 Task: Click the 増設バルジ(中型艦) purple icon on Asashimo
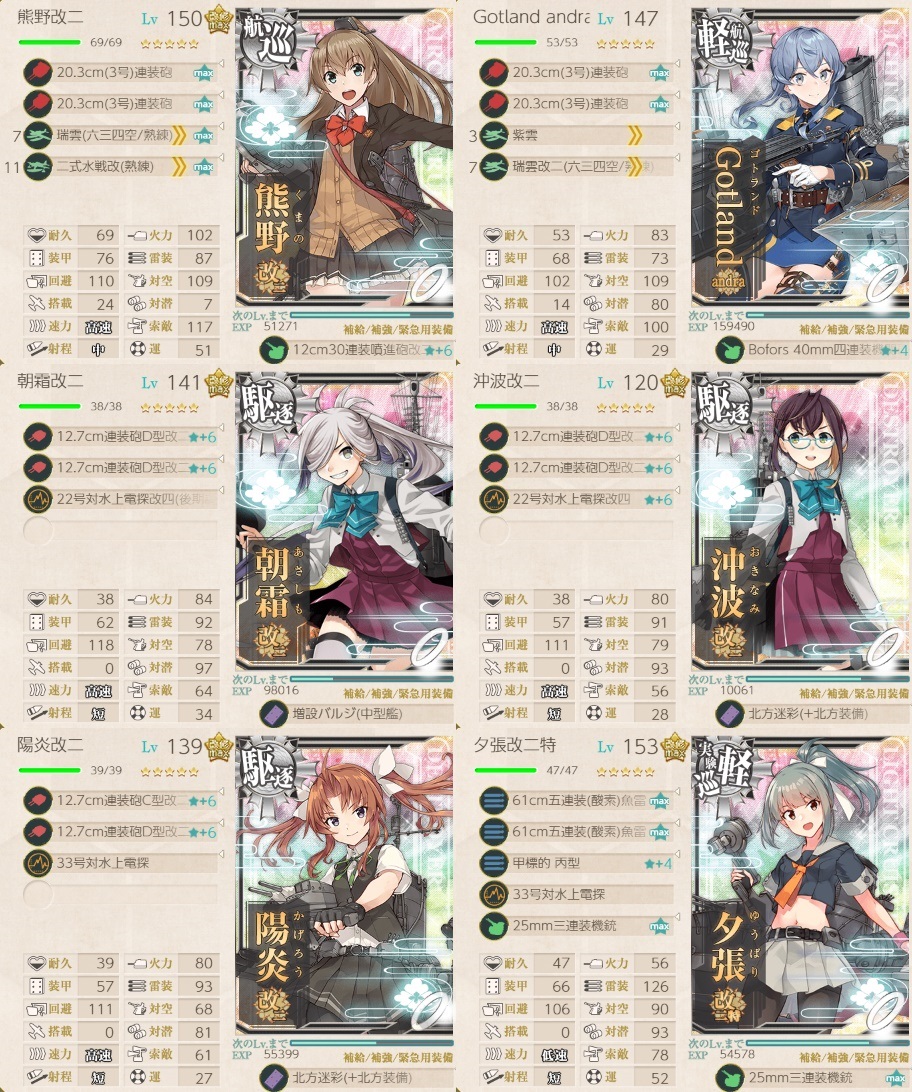pos(273,714)
